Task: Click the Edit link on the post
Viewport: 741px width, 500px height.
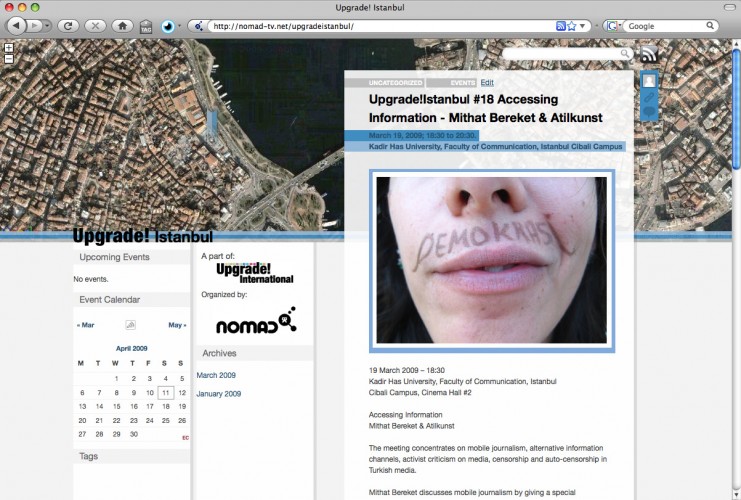Action: (487, 82)
